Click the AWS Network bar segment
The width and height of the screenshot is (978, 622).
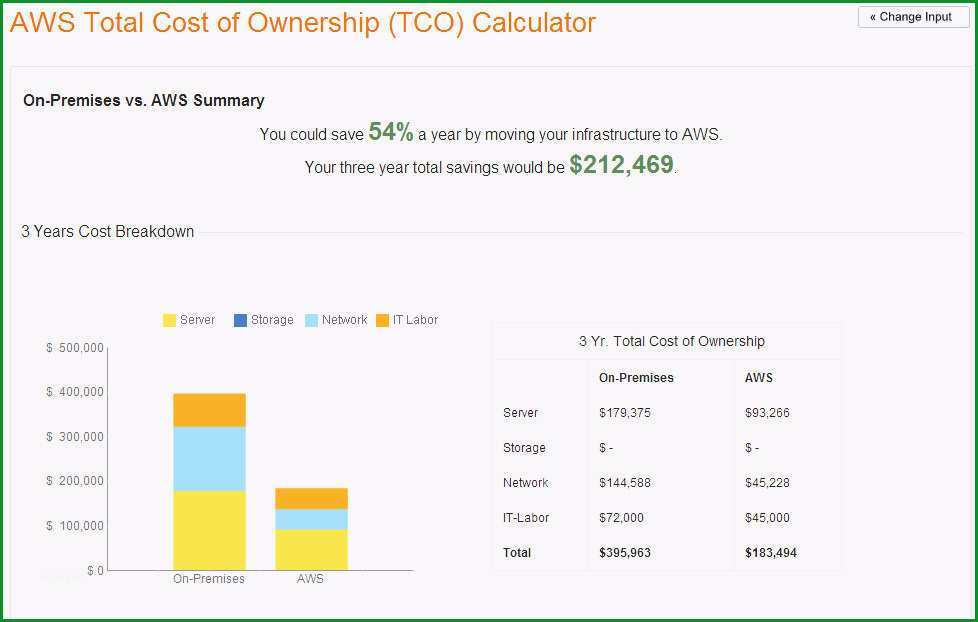pyautogui.click(x=311, y=519)
